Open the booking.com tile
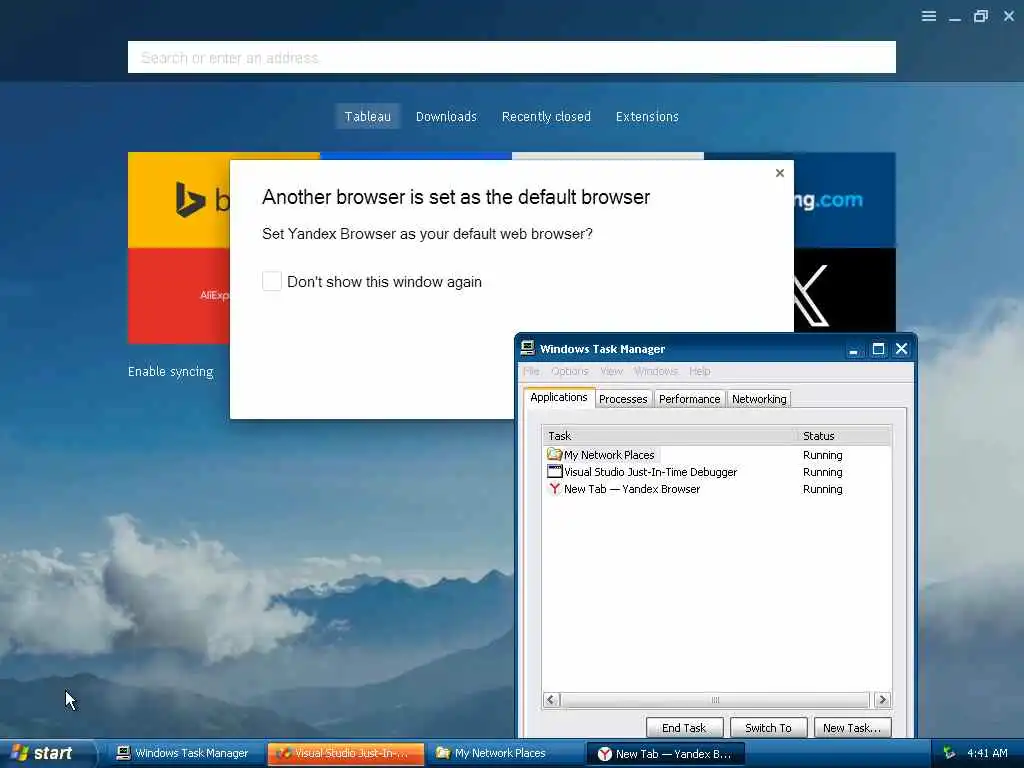This screenshot has height=768, width=1024. [x=844, y=200]
